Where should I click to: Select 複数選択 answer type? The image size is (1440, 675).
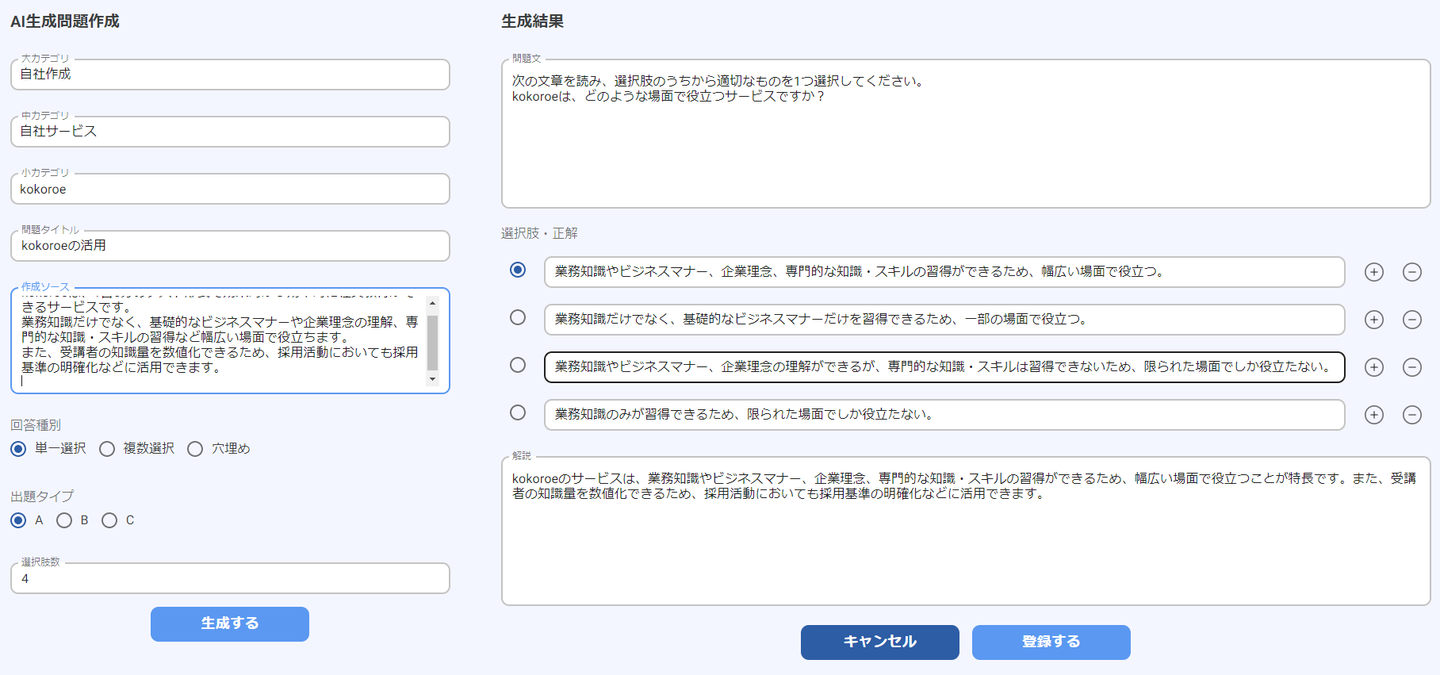[x=107, y=449]
